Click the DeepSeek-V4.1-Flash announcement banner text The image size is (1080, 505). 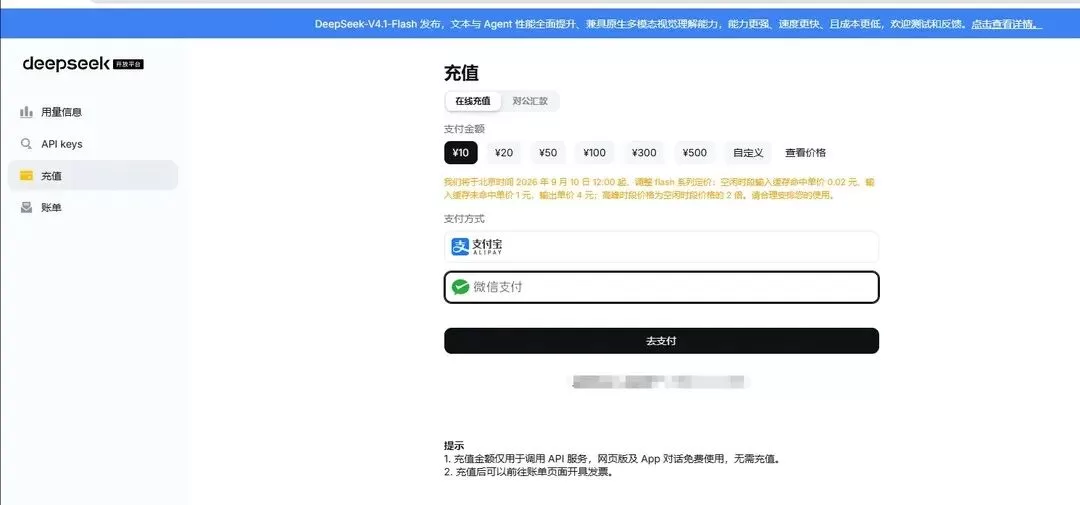(641, 24)
